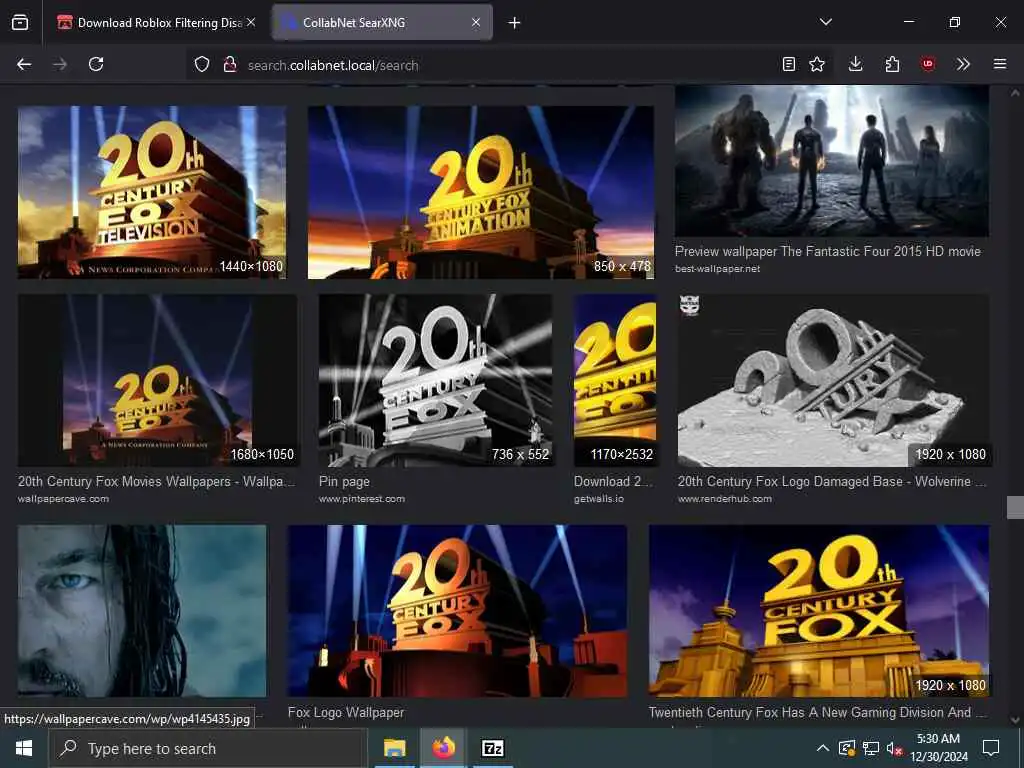The image size is (1024, 768).
Task: Toggle reader view icon
Action: click(x=789, y=65)
